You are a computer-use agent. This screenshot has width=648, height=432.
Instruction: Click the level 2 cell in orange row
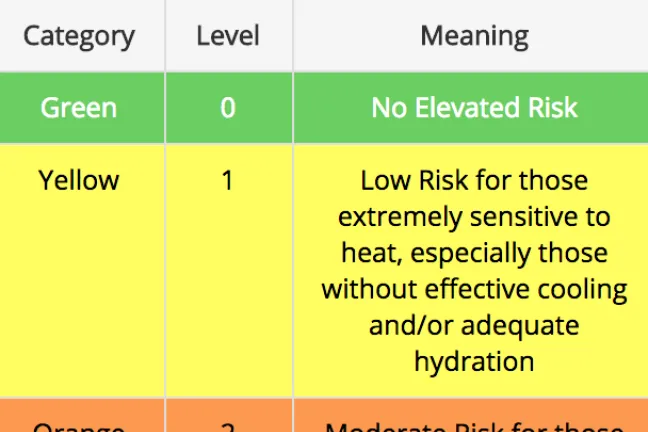pyautogui.click(x=228, y=424)
